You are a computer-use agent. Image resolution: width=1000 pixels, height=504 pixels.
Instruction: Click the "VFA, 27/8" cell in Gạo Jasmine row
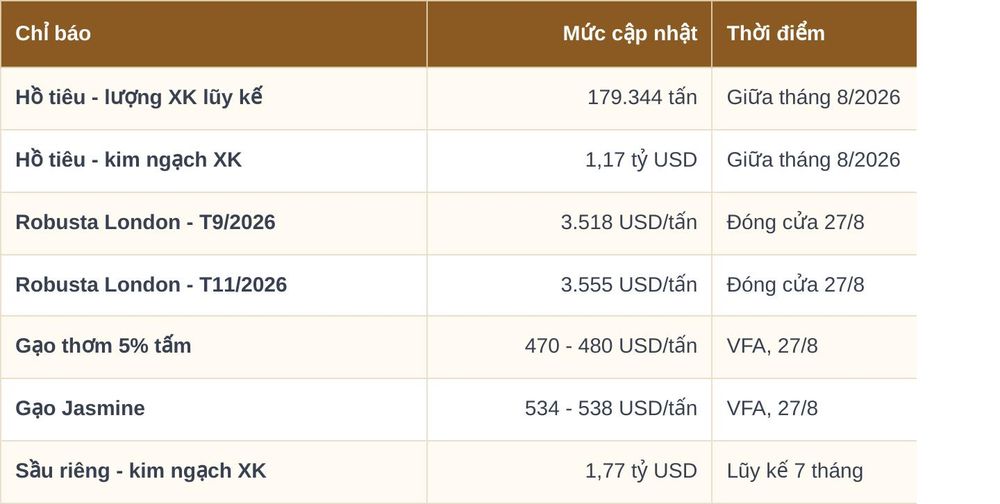tap(772, 408)
